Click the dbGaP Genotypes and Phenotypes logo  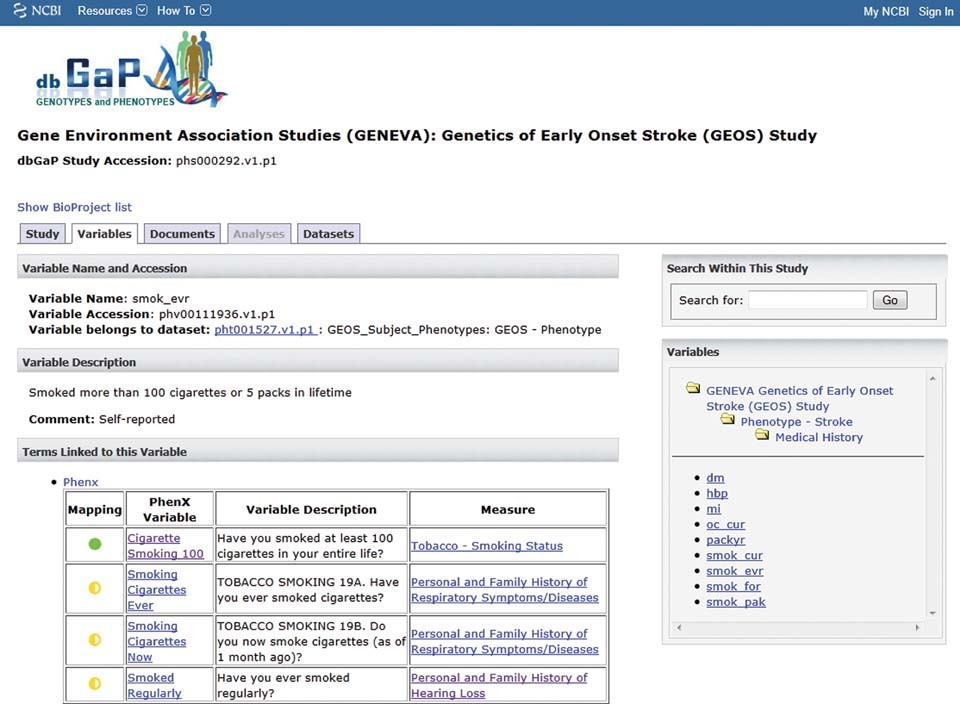pyautogui.click(x=131, y=70)
